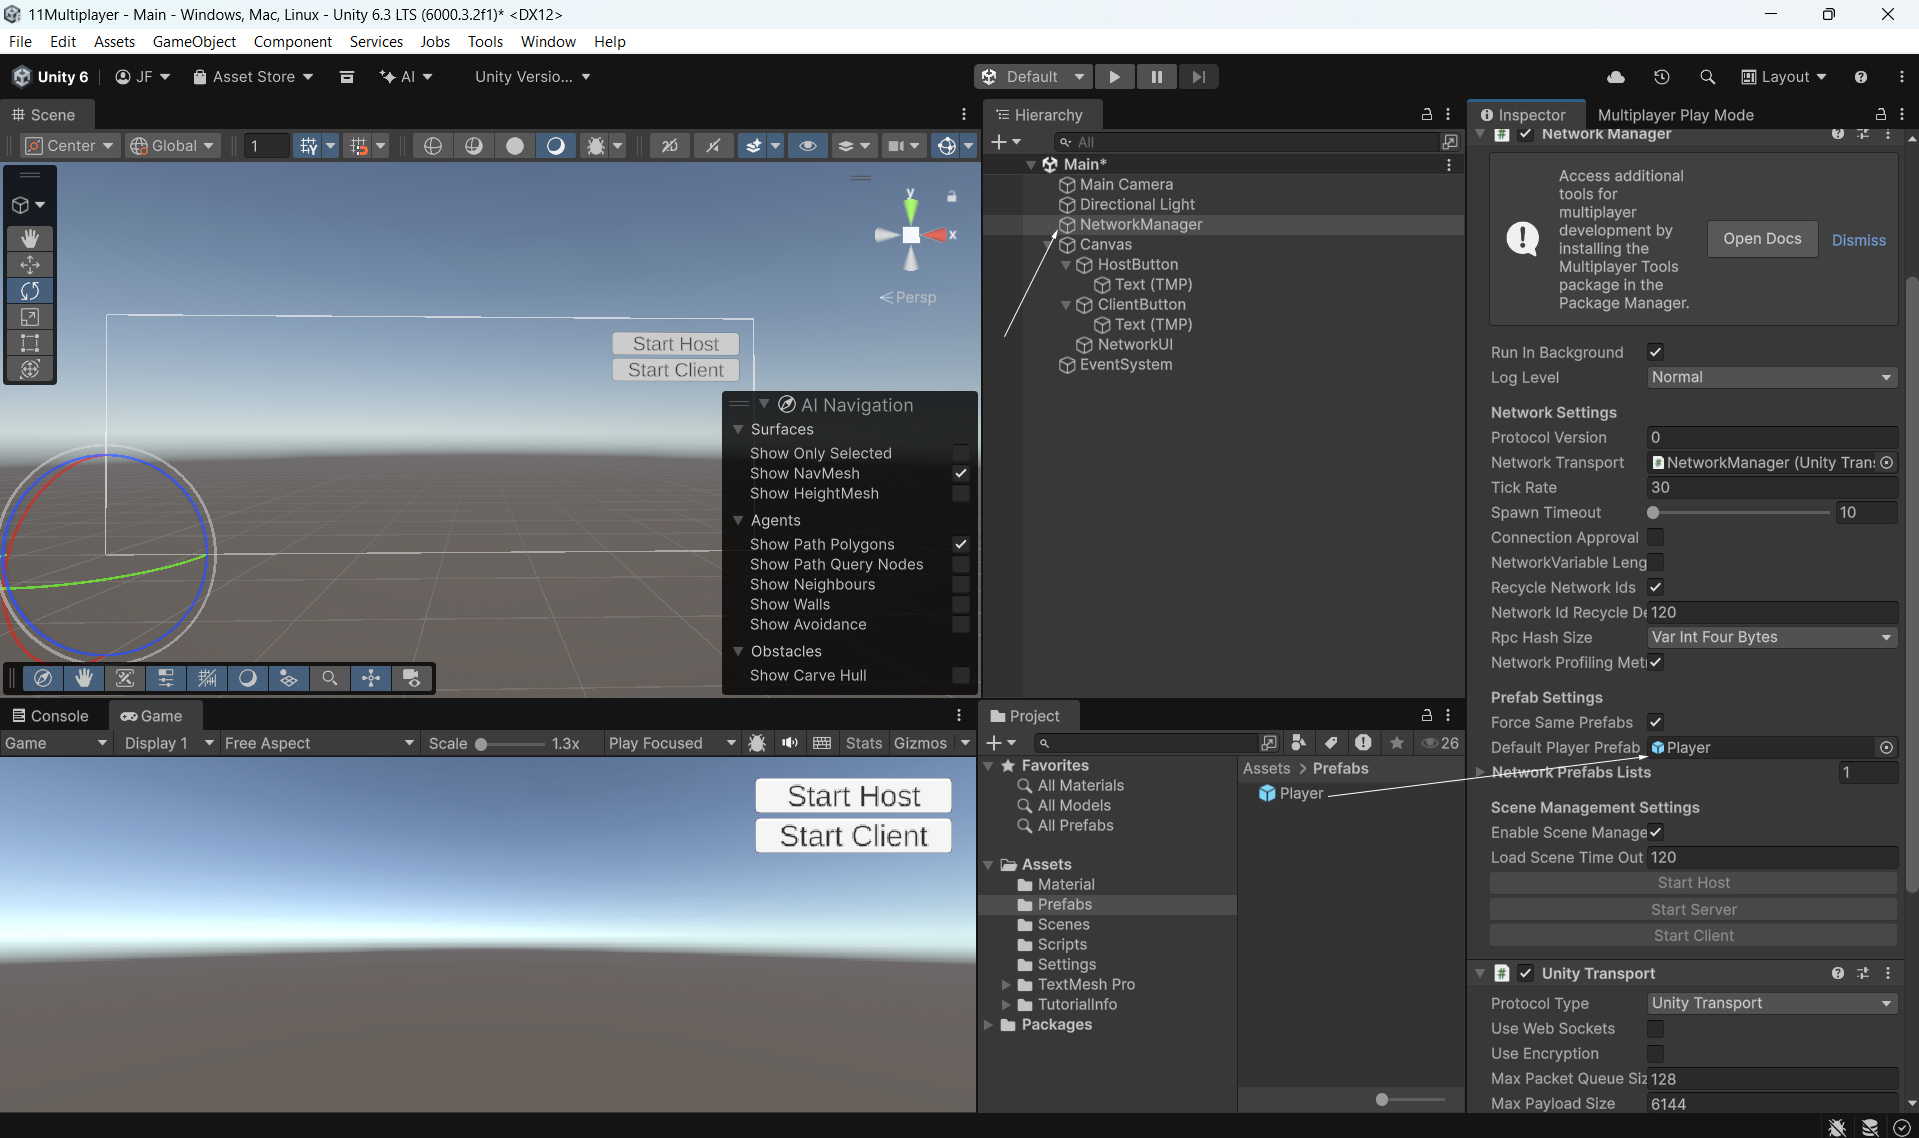
Task: Enable Connection Approval checkbox
Action: point(1655,538)
